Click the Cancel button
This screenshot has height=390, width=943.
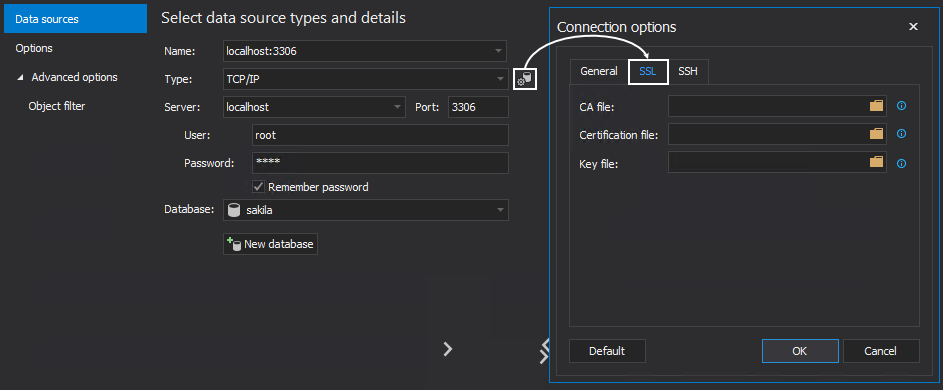(881, 351)
